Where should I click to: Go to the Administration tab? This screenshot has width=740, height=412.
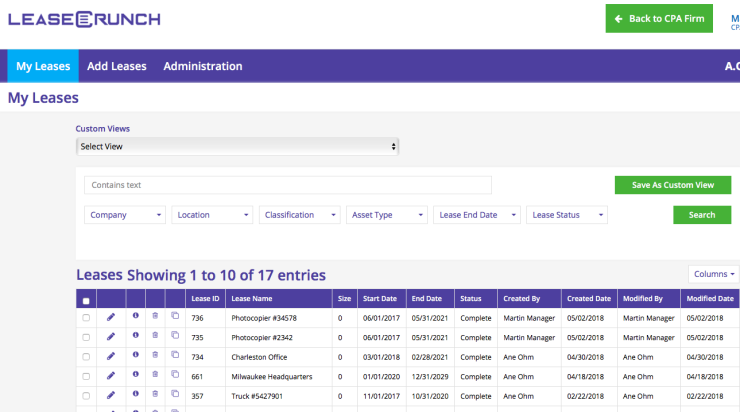point(203,66)
